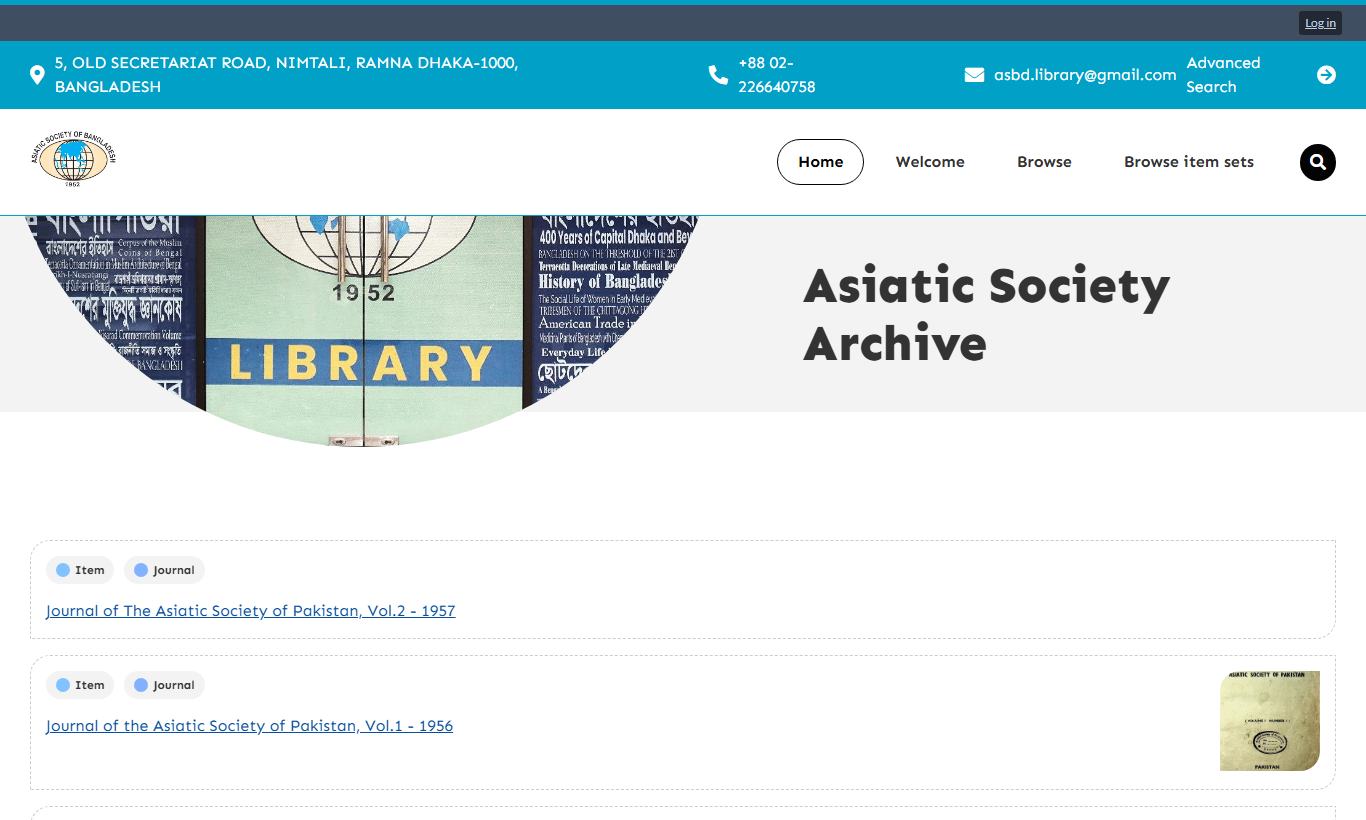This screenshot has height=820, width=1366.
Task: Click the Asiatic Society of Bangladesh logo
Action: click(73, 159)
